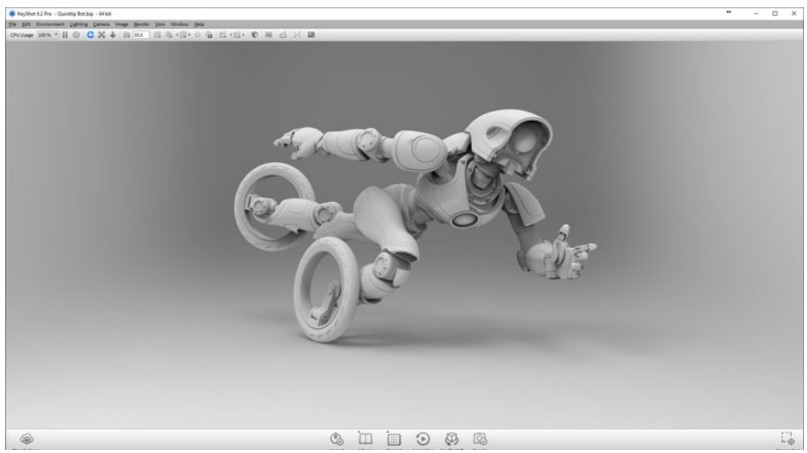Open the Project panel
Image resolution: width=807 pixels, height=453 pixels.
pos(394,438)
